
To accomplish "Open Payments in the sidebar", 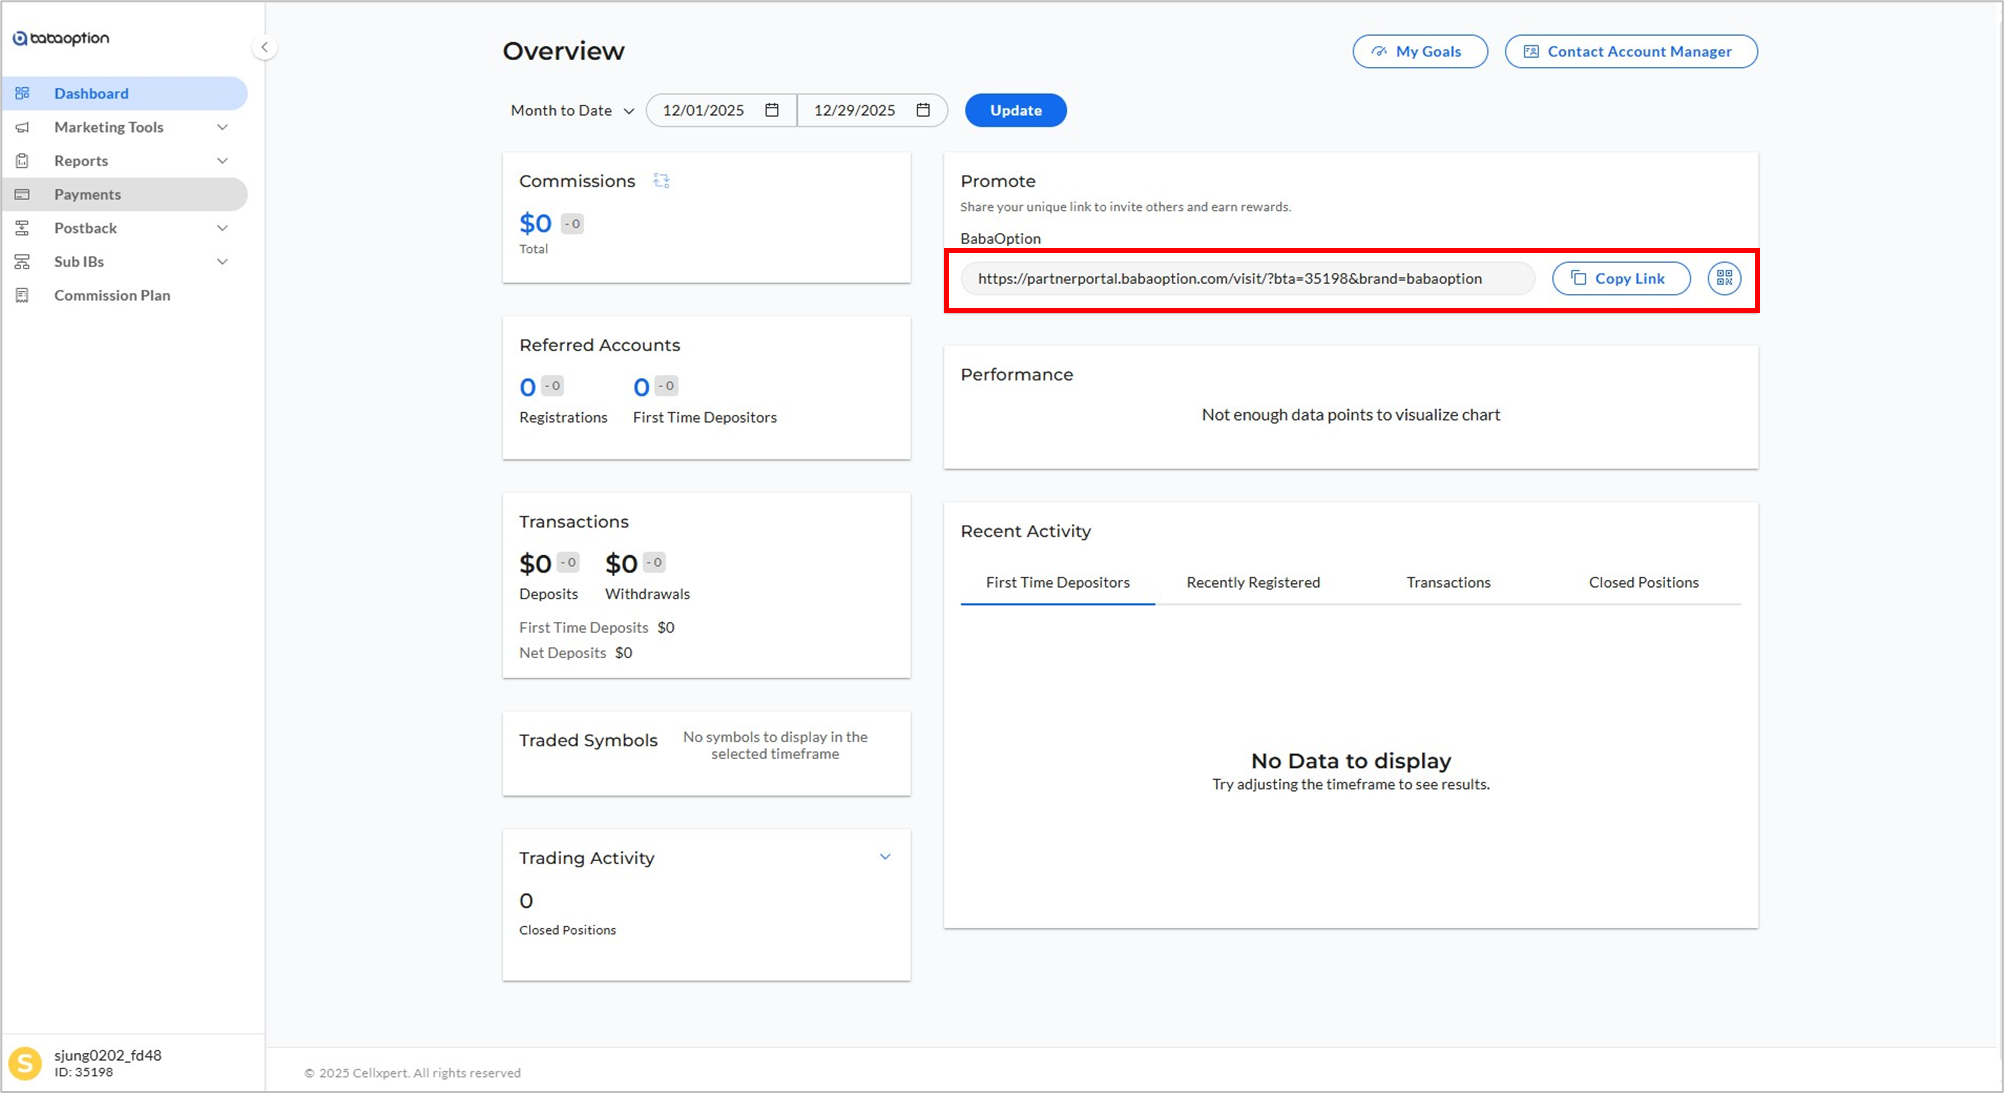I will tap(88, 194).
